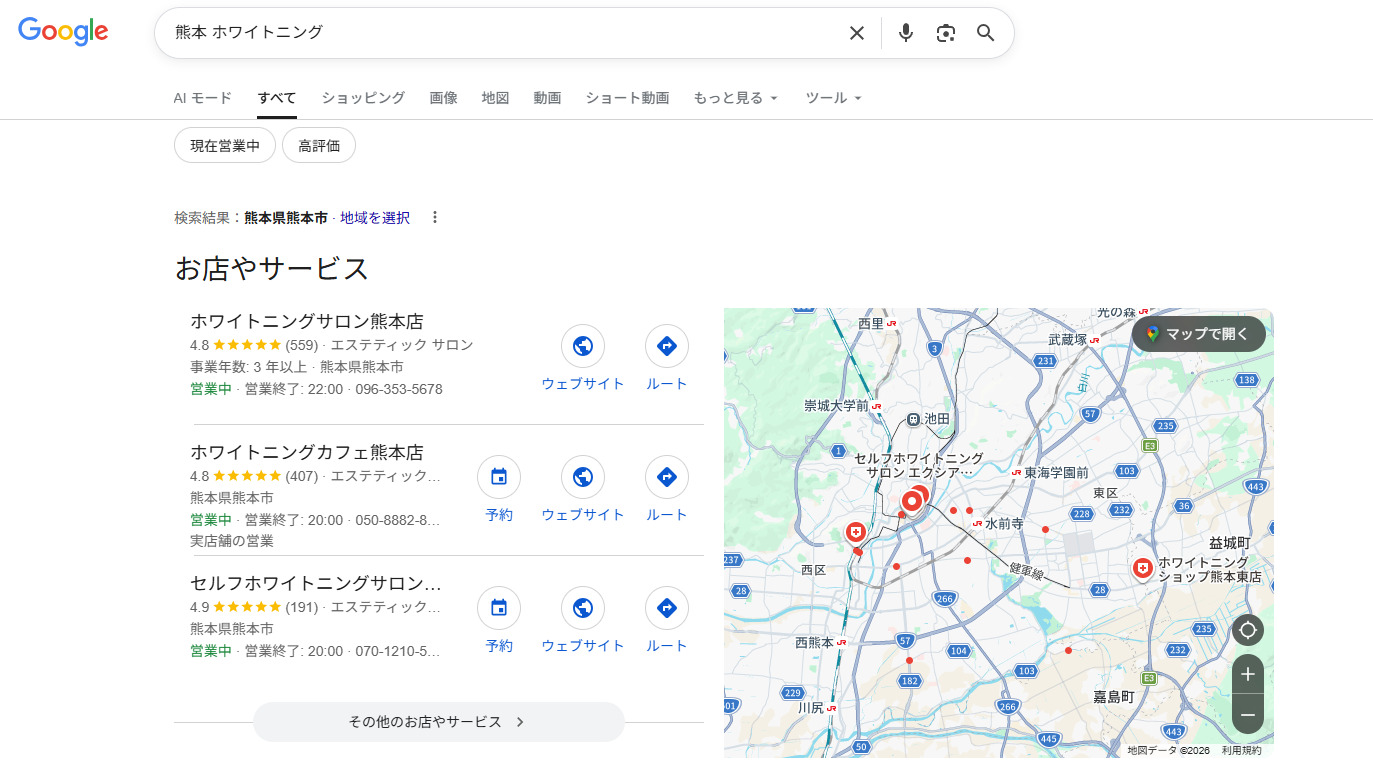Click my-location icon on the map
Screen dimensions: 1373x769
1247,630
